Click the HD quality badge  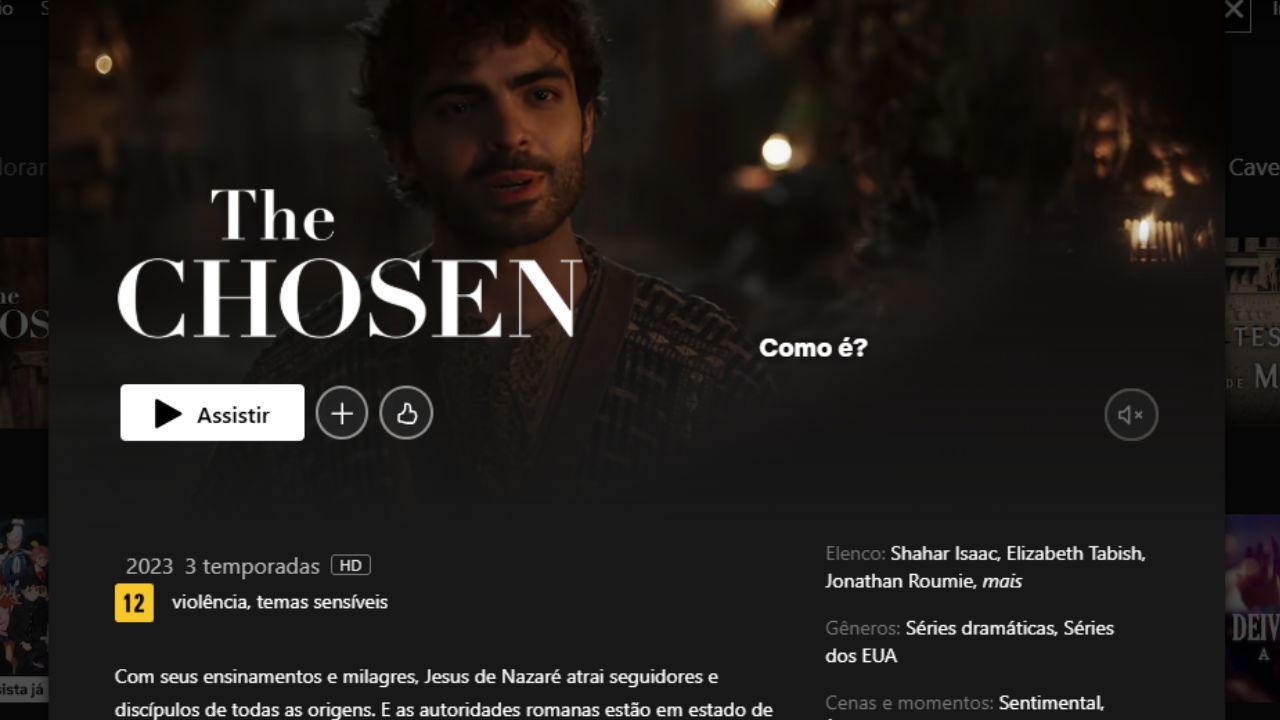[350, 565]
